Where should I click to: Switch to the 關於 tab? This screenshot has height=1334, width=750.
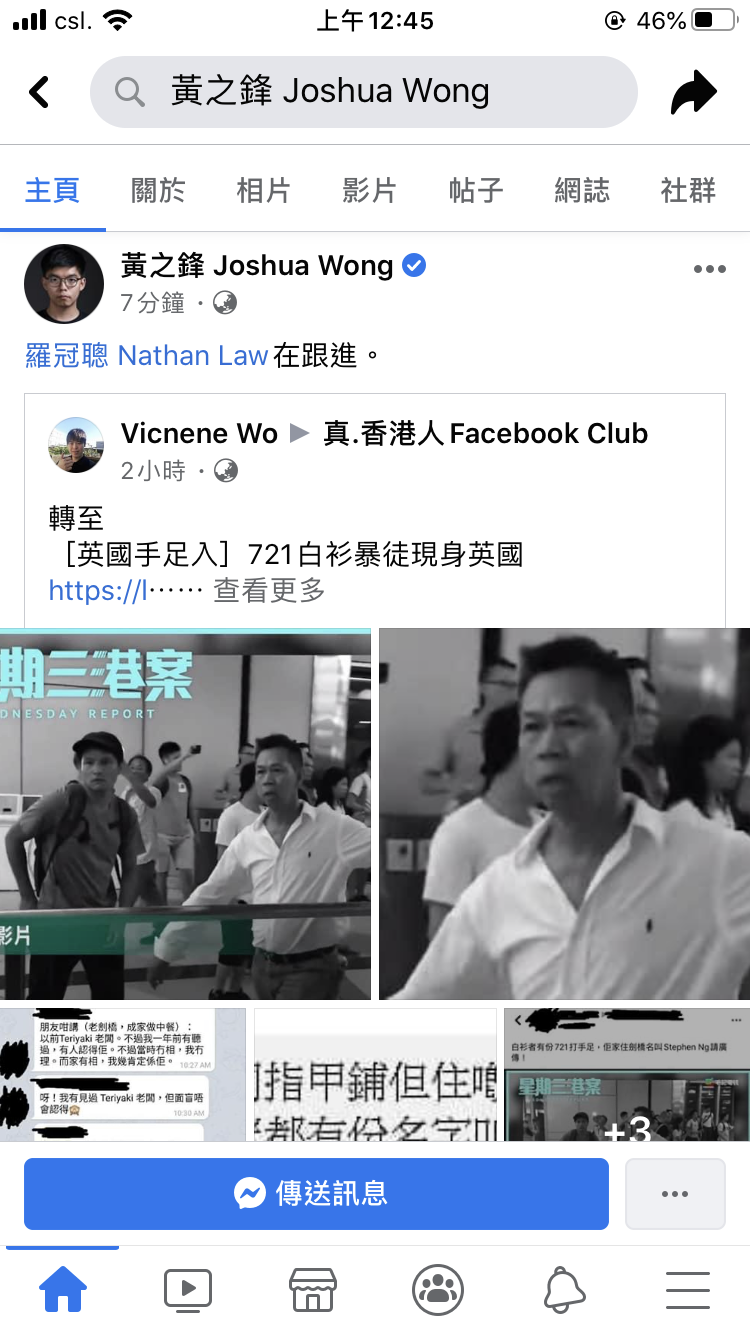click(158, 190)
